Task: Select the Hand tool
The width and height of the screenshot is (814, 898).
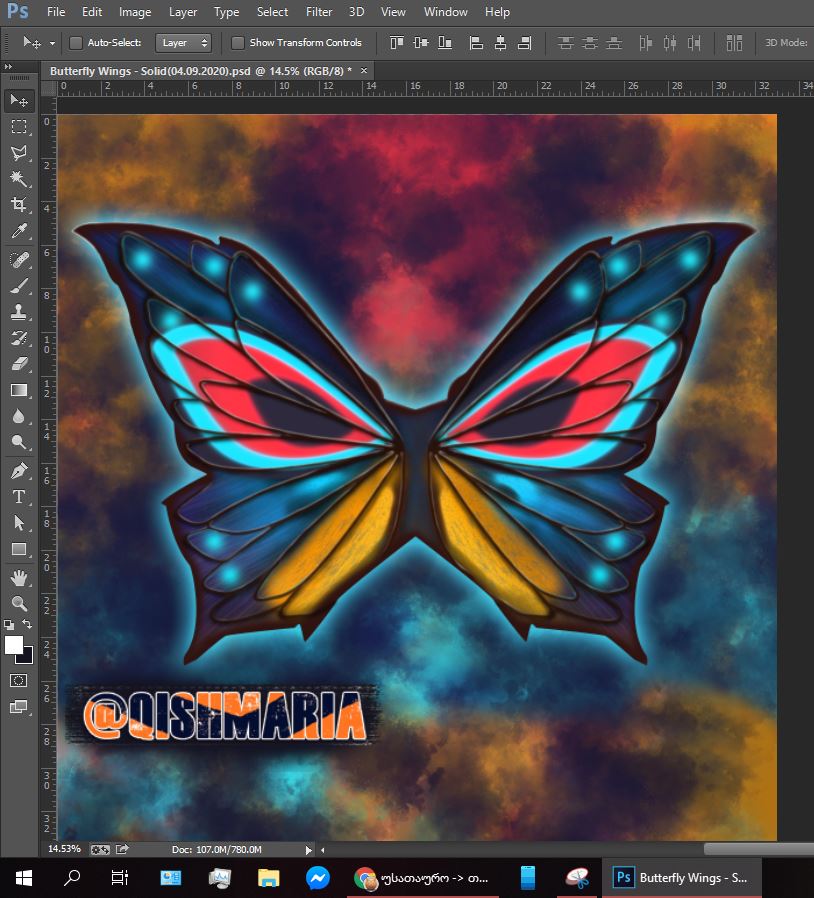Action: pos(19,578)
